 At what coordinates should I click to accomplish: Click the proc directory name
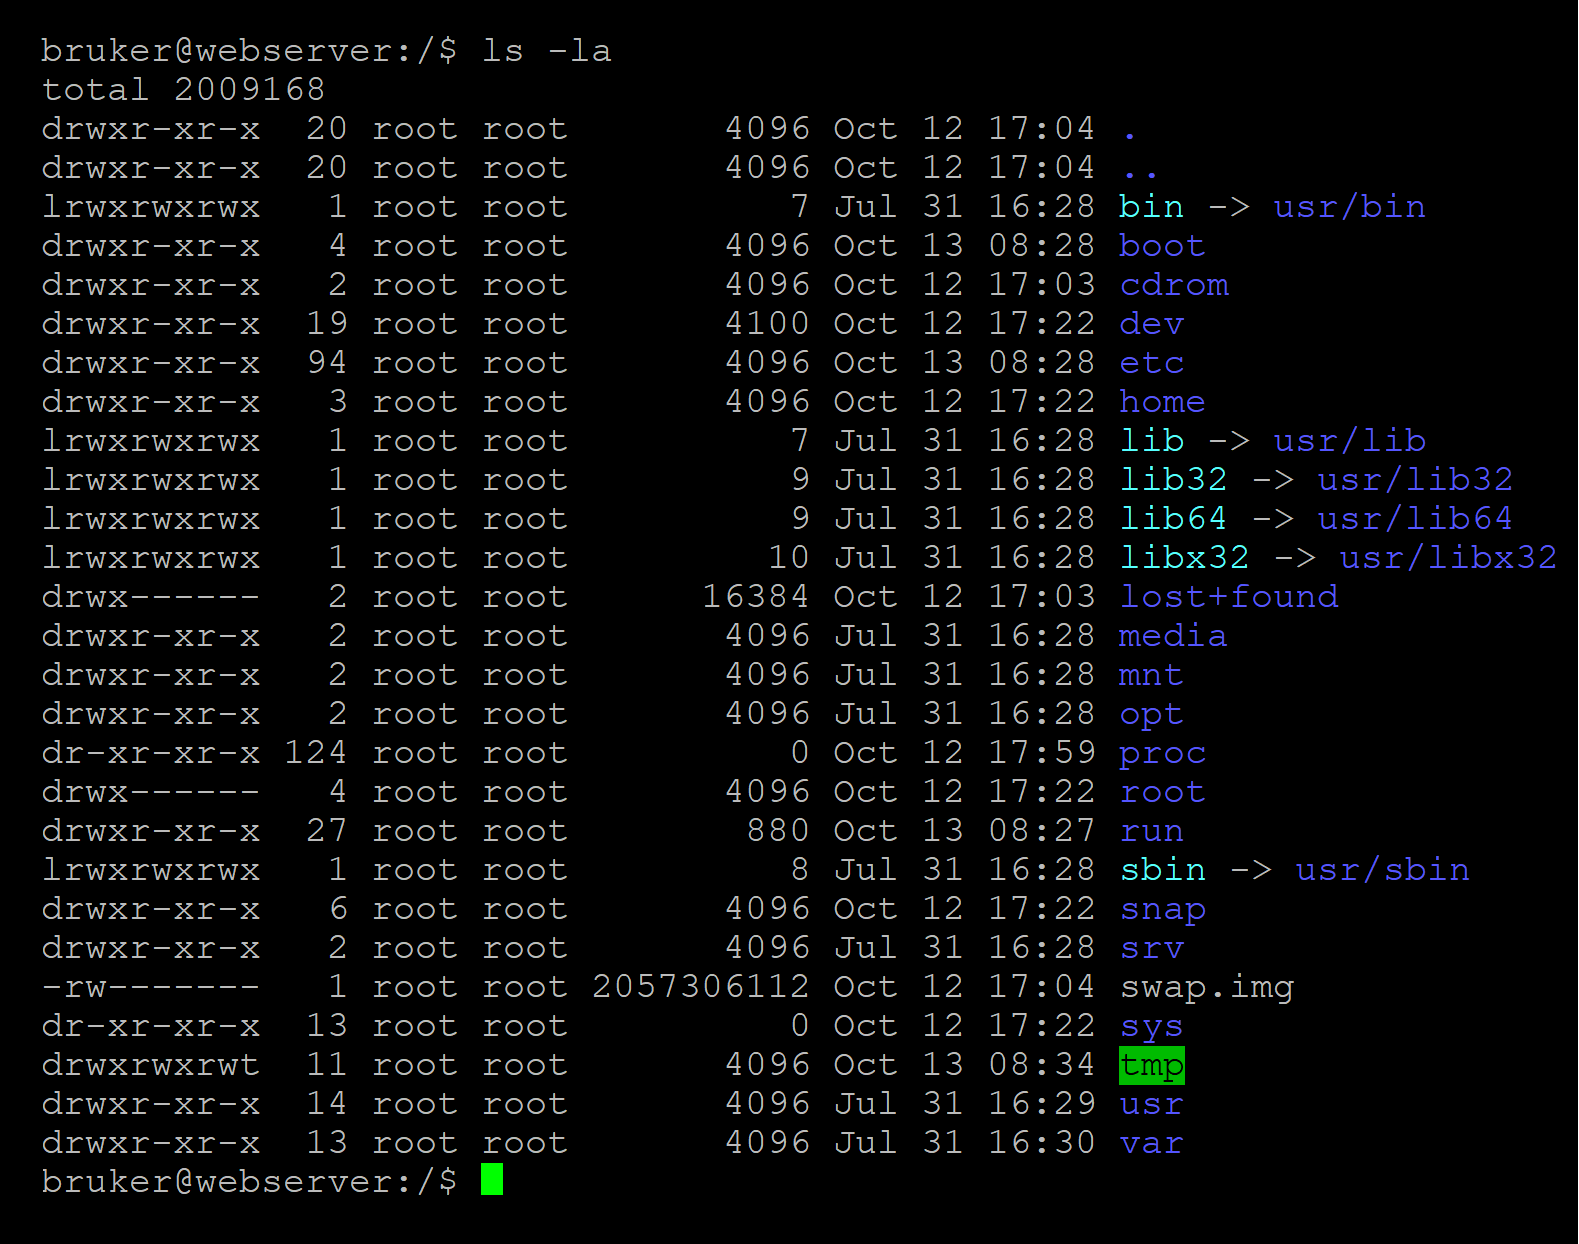pyautogui.click(x=1162, y=753)
